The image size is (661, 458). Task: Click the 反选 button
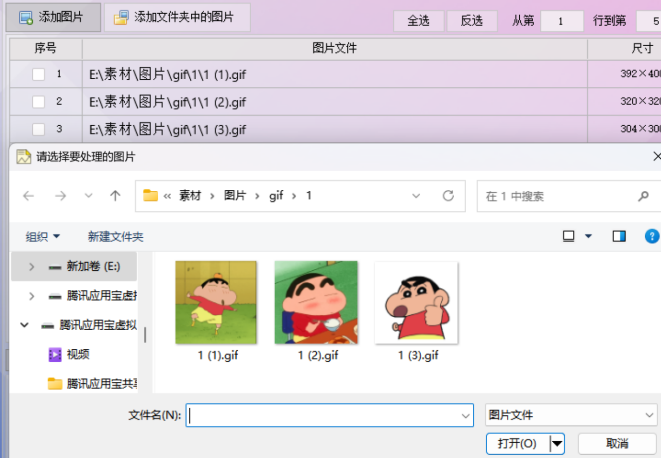point(472,21)
